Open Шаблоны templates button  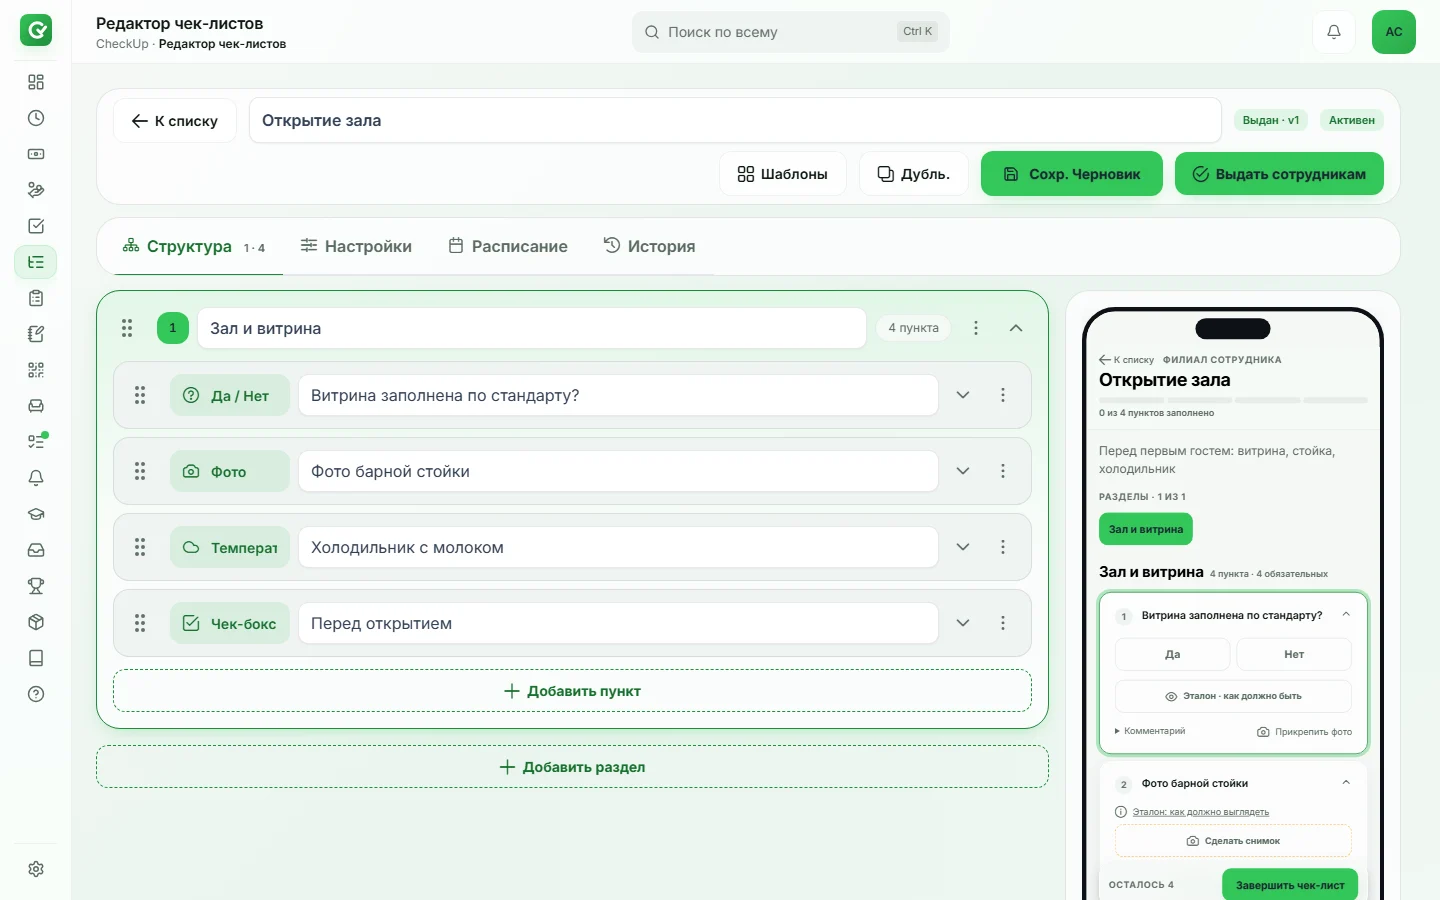coord(783,174)
